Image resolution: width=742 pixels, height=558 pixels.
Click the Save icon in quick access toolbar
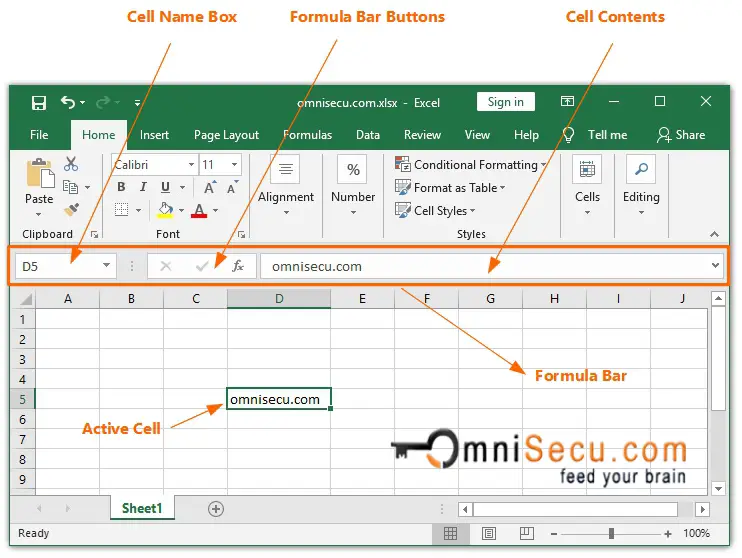39,102
